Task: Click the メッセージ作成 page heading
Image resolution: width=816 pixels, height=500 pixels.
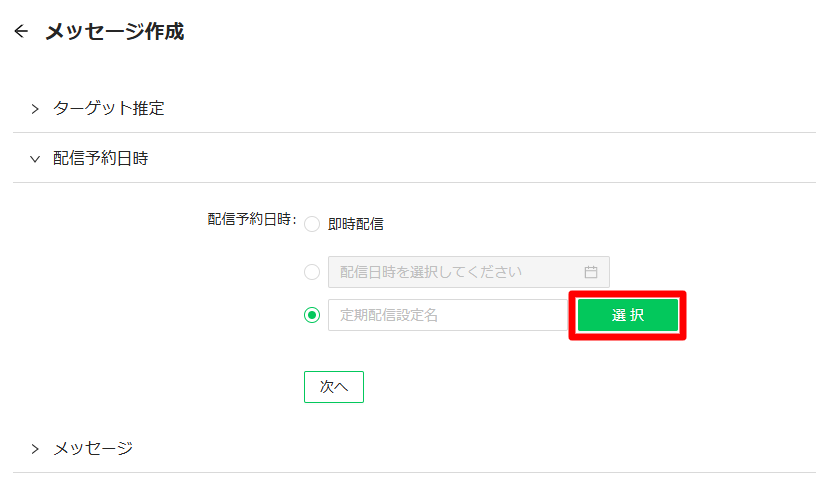Action: tap(114, 31)
